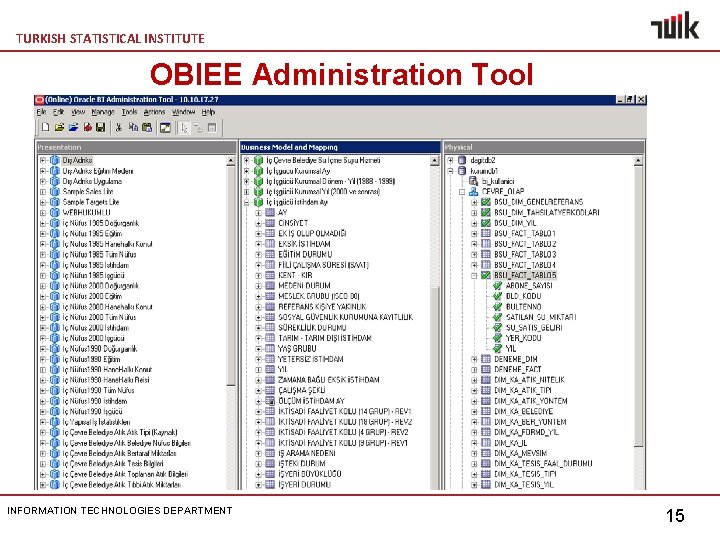Click the blue Open Online folder icon
Screen dimensions: 720x540
73,128
